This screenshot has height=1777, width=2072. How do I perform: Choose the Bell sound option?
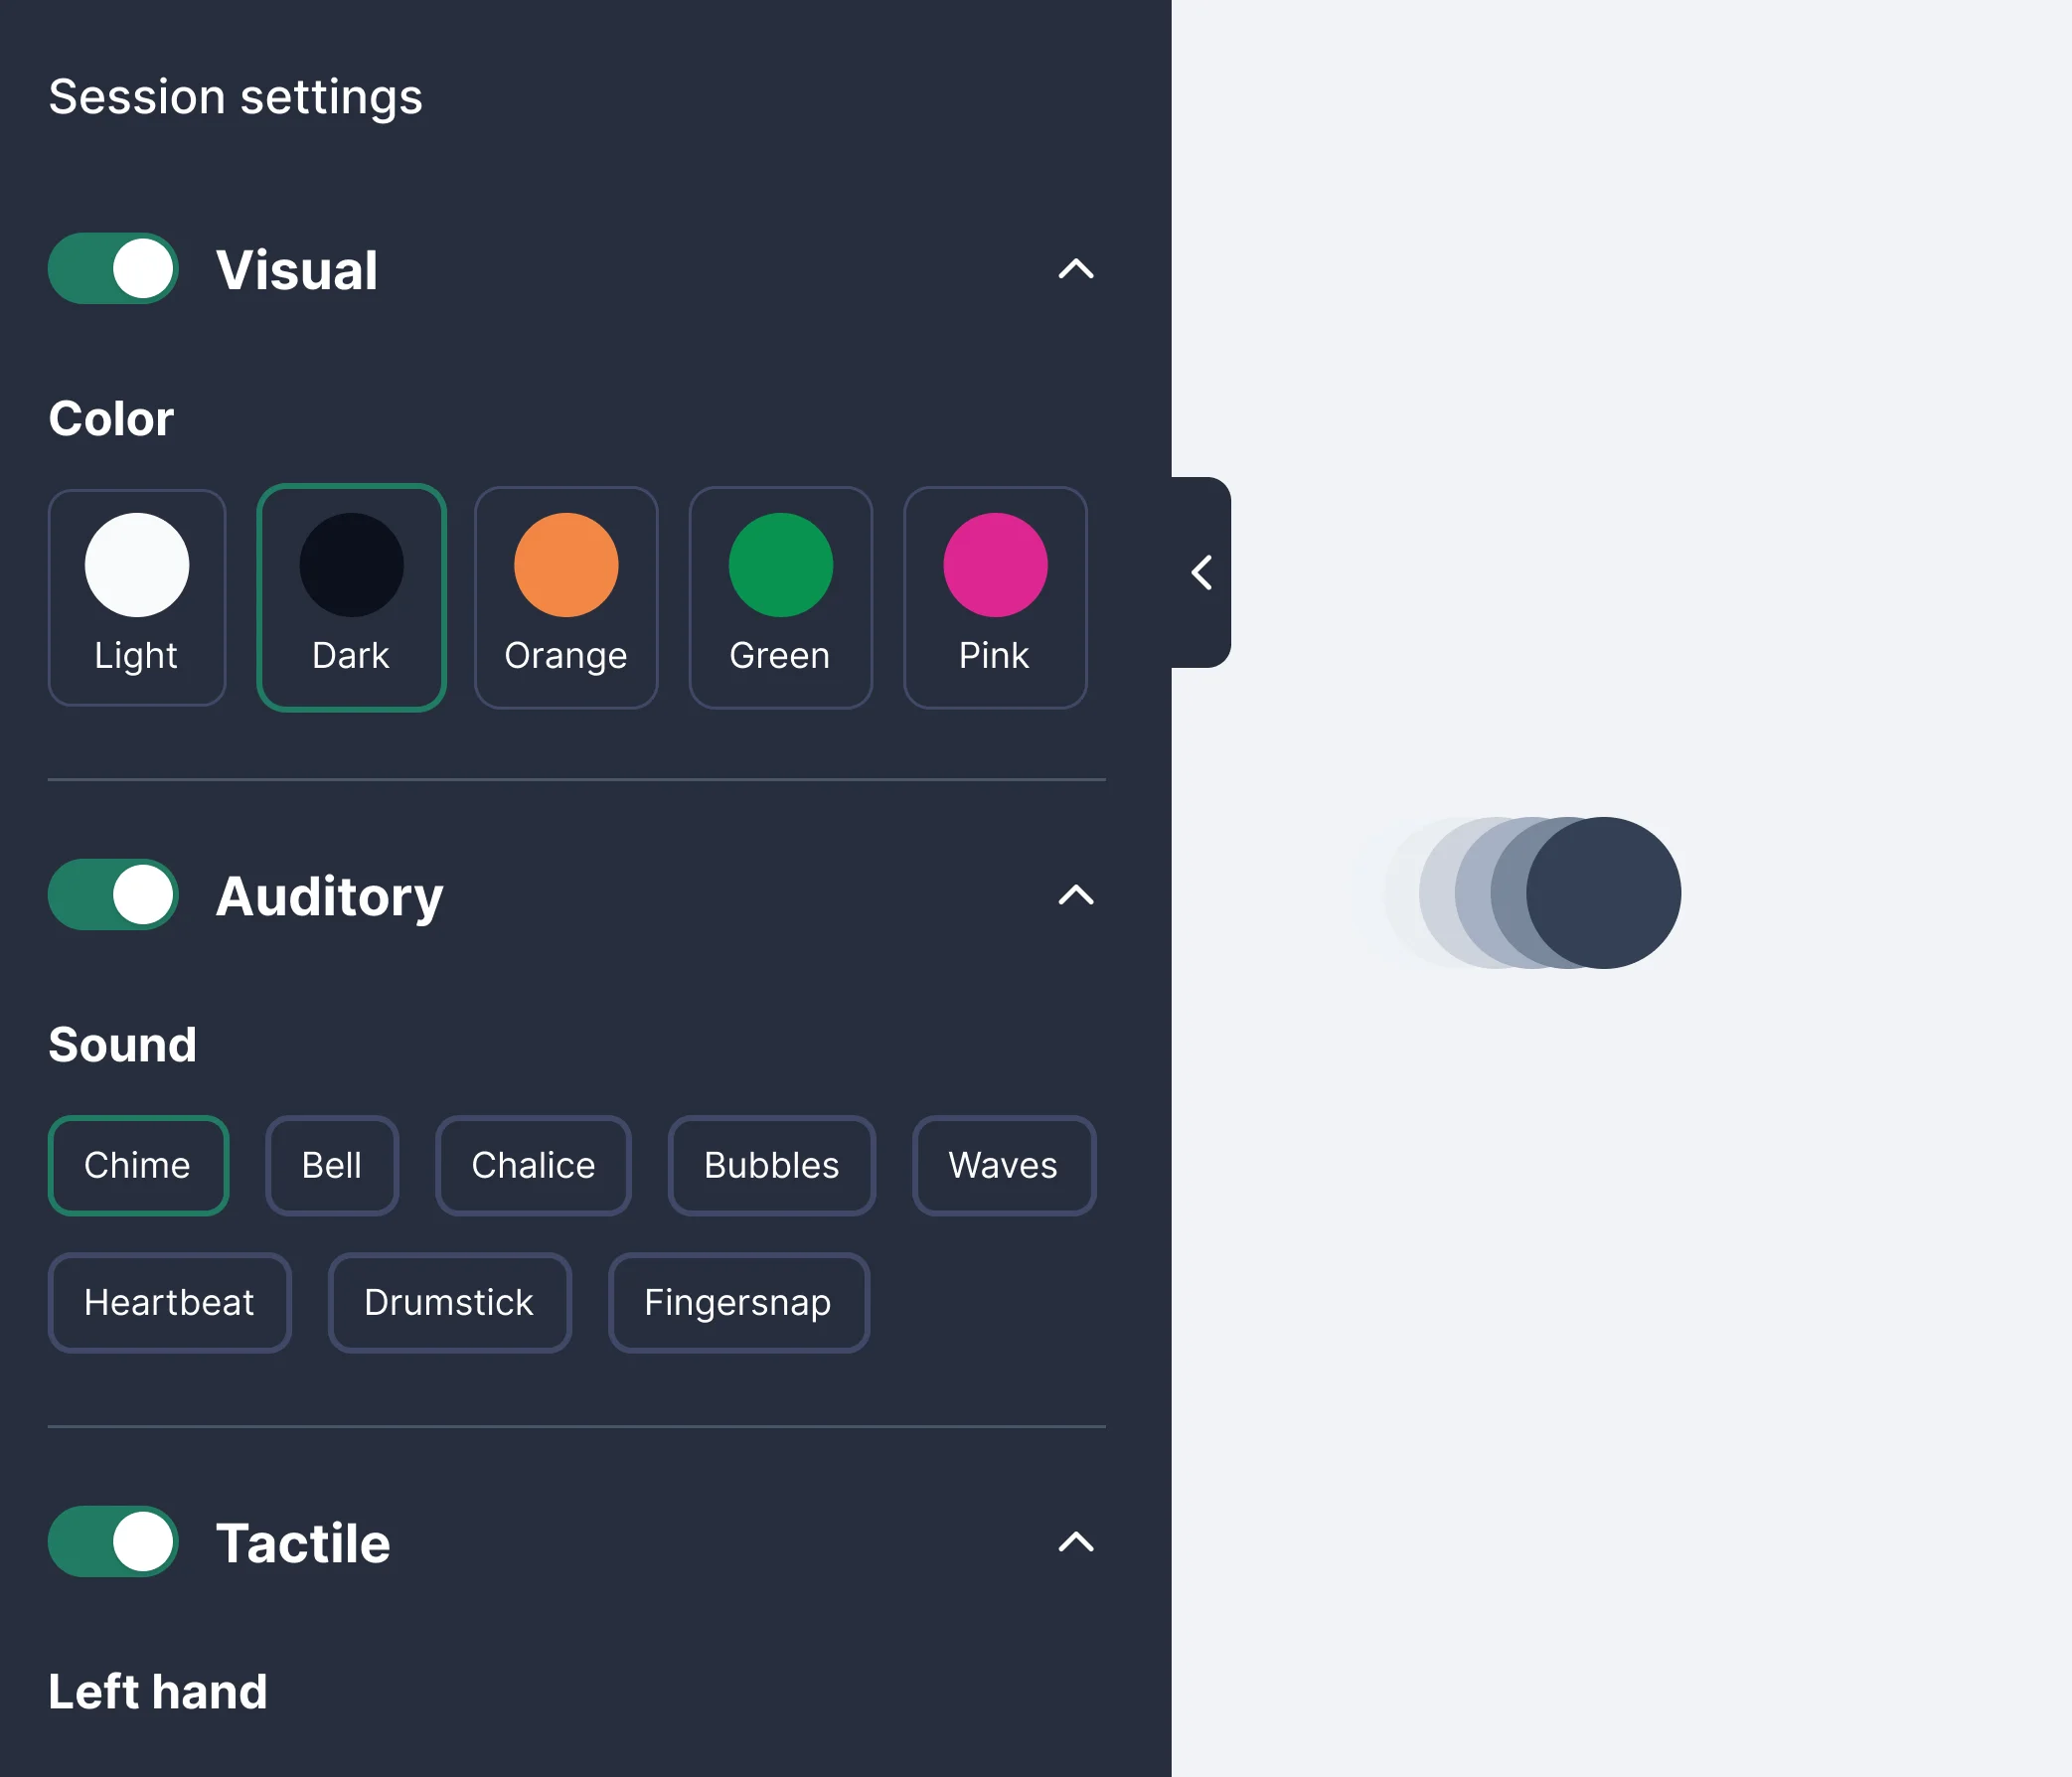click(331, 1165)
